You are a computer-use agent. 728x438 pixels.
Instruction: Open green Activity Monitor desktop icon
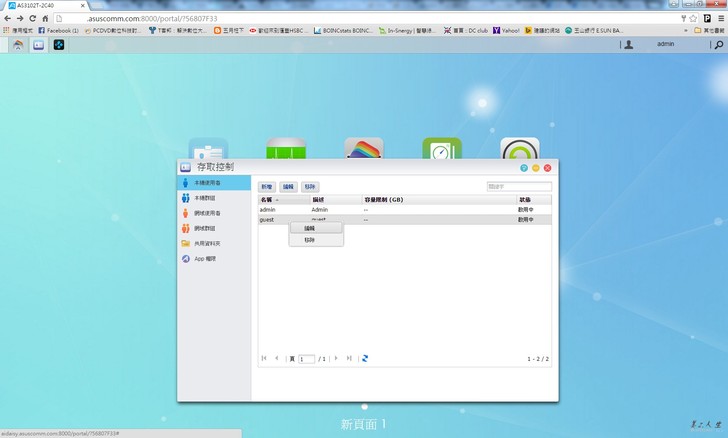click(286, 149)
